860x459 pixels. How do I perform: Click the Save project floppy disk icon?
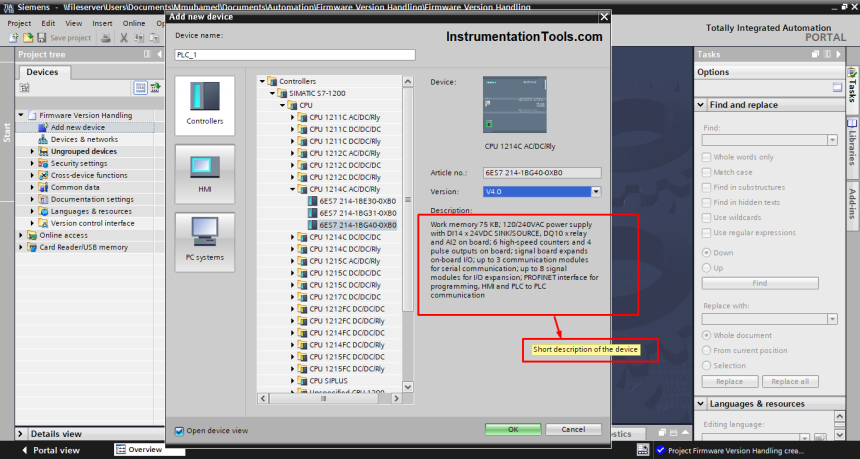(x=42, y=38)
